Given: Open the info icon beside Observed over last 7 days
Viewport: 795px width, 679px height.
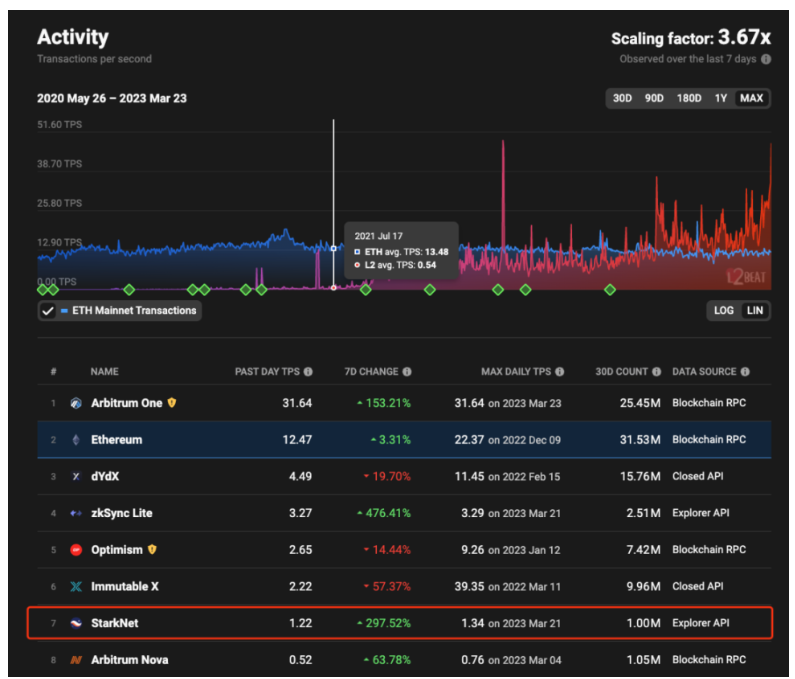Looking at the screenshot, I should point(766,59).
